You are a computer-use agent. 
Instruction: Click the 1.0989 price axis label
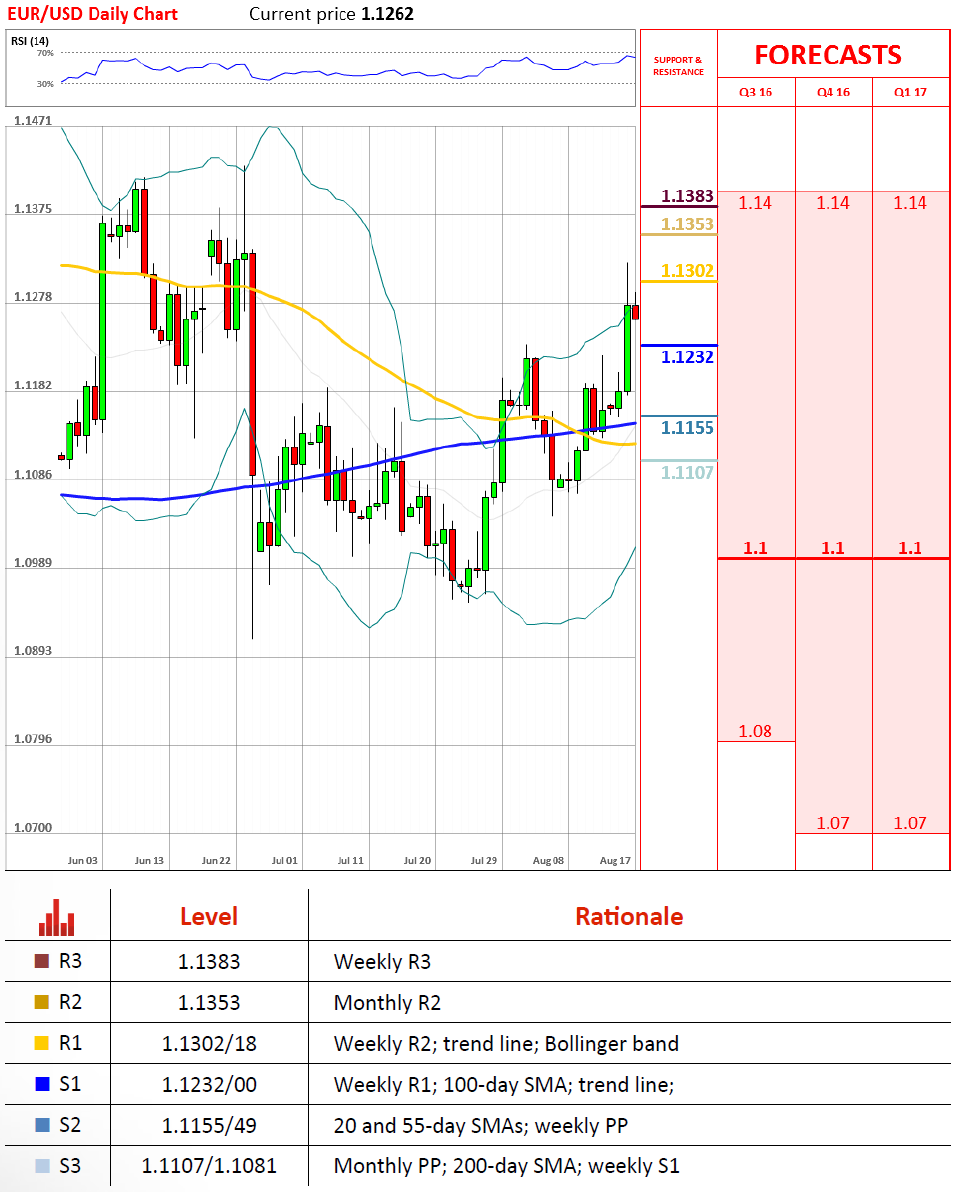(33, 563)
